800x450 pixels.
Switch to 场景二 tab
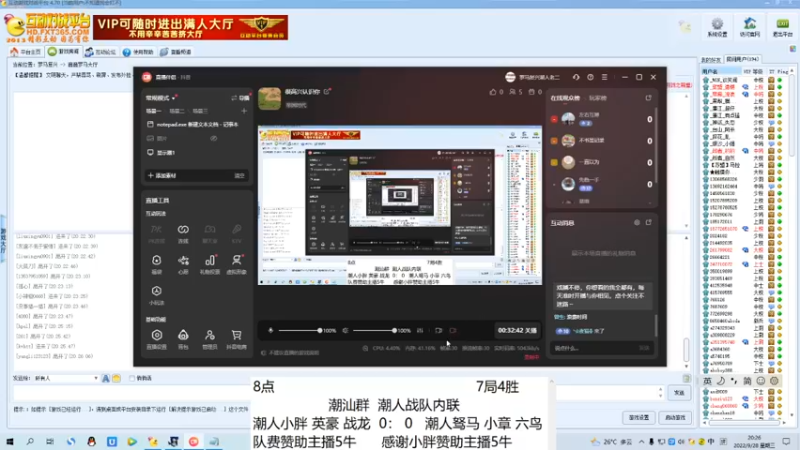pos(177,111)
